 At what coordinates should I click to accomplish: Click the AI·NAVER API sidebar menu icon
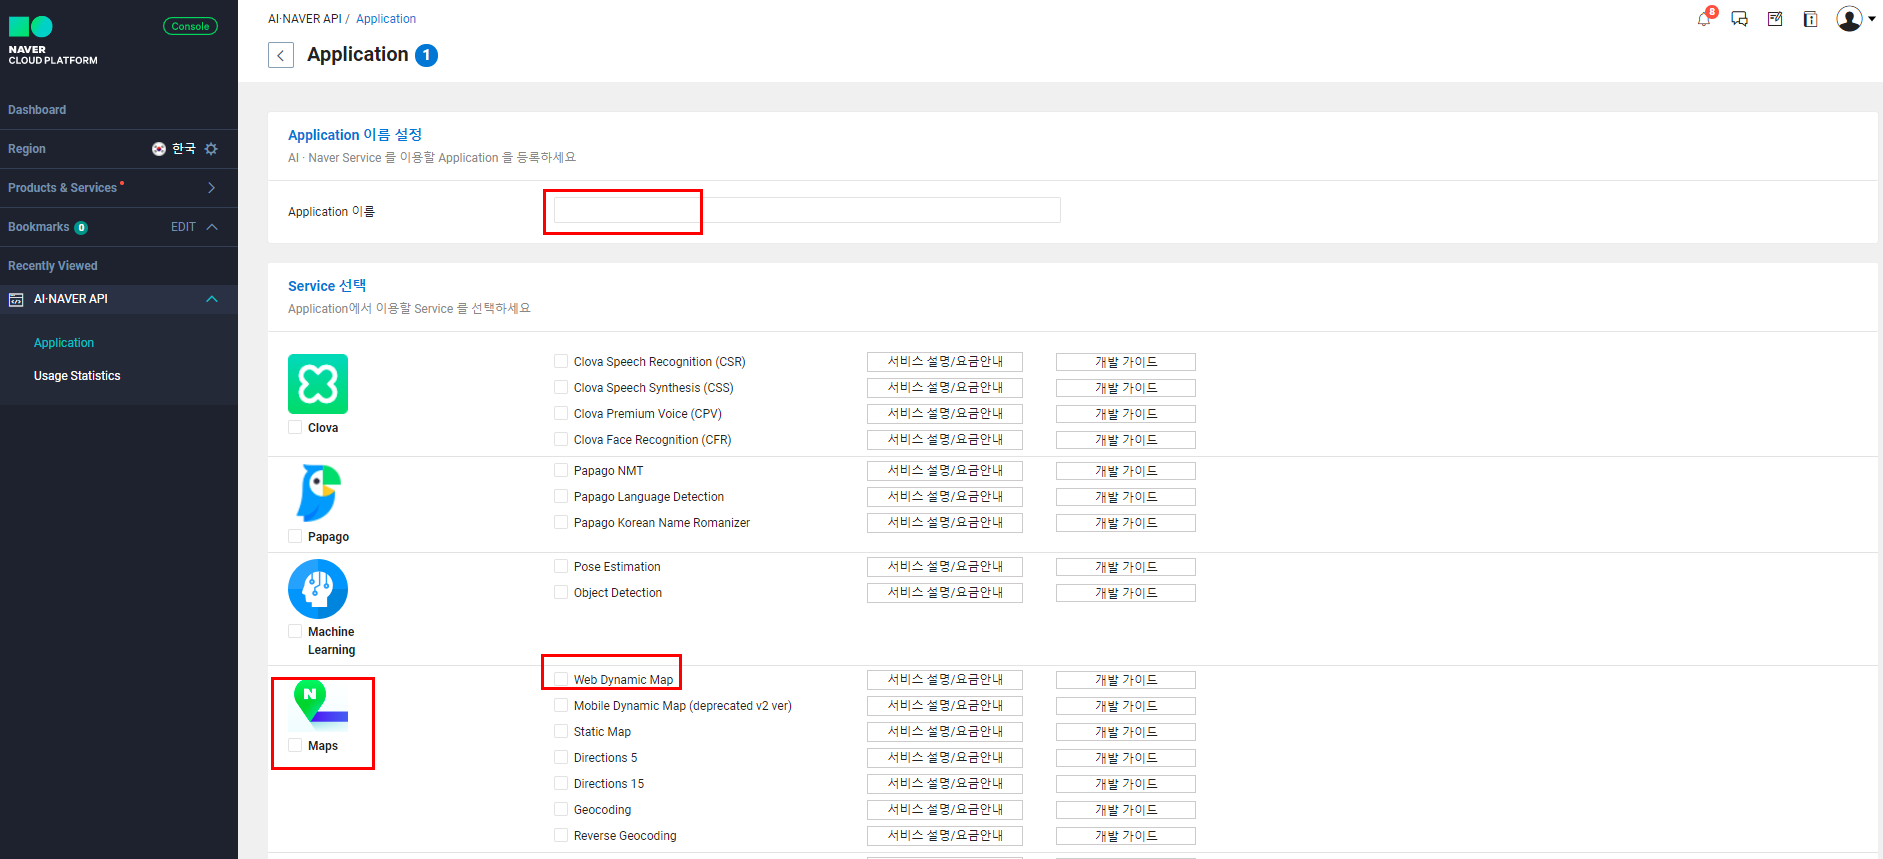coord(16,300)
